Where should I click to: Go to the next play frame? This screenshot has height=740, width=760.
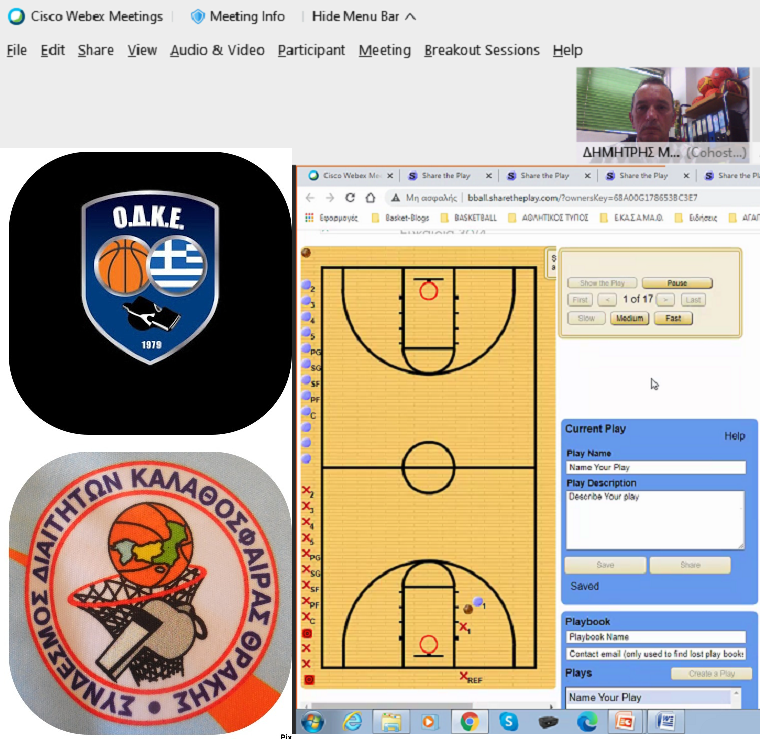click(x=665, y=300)
